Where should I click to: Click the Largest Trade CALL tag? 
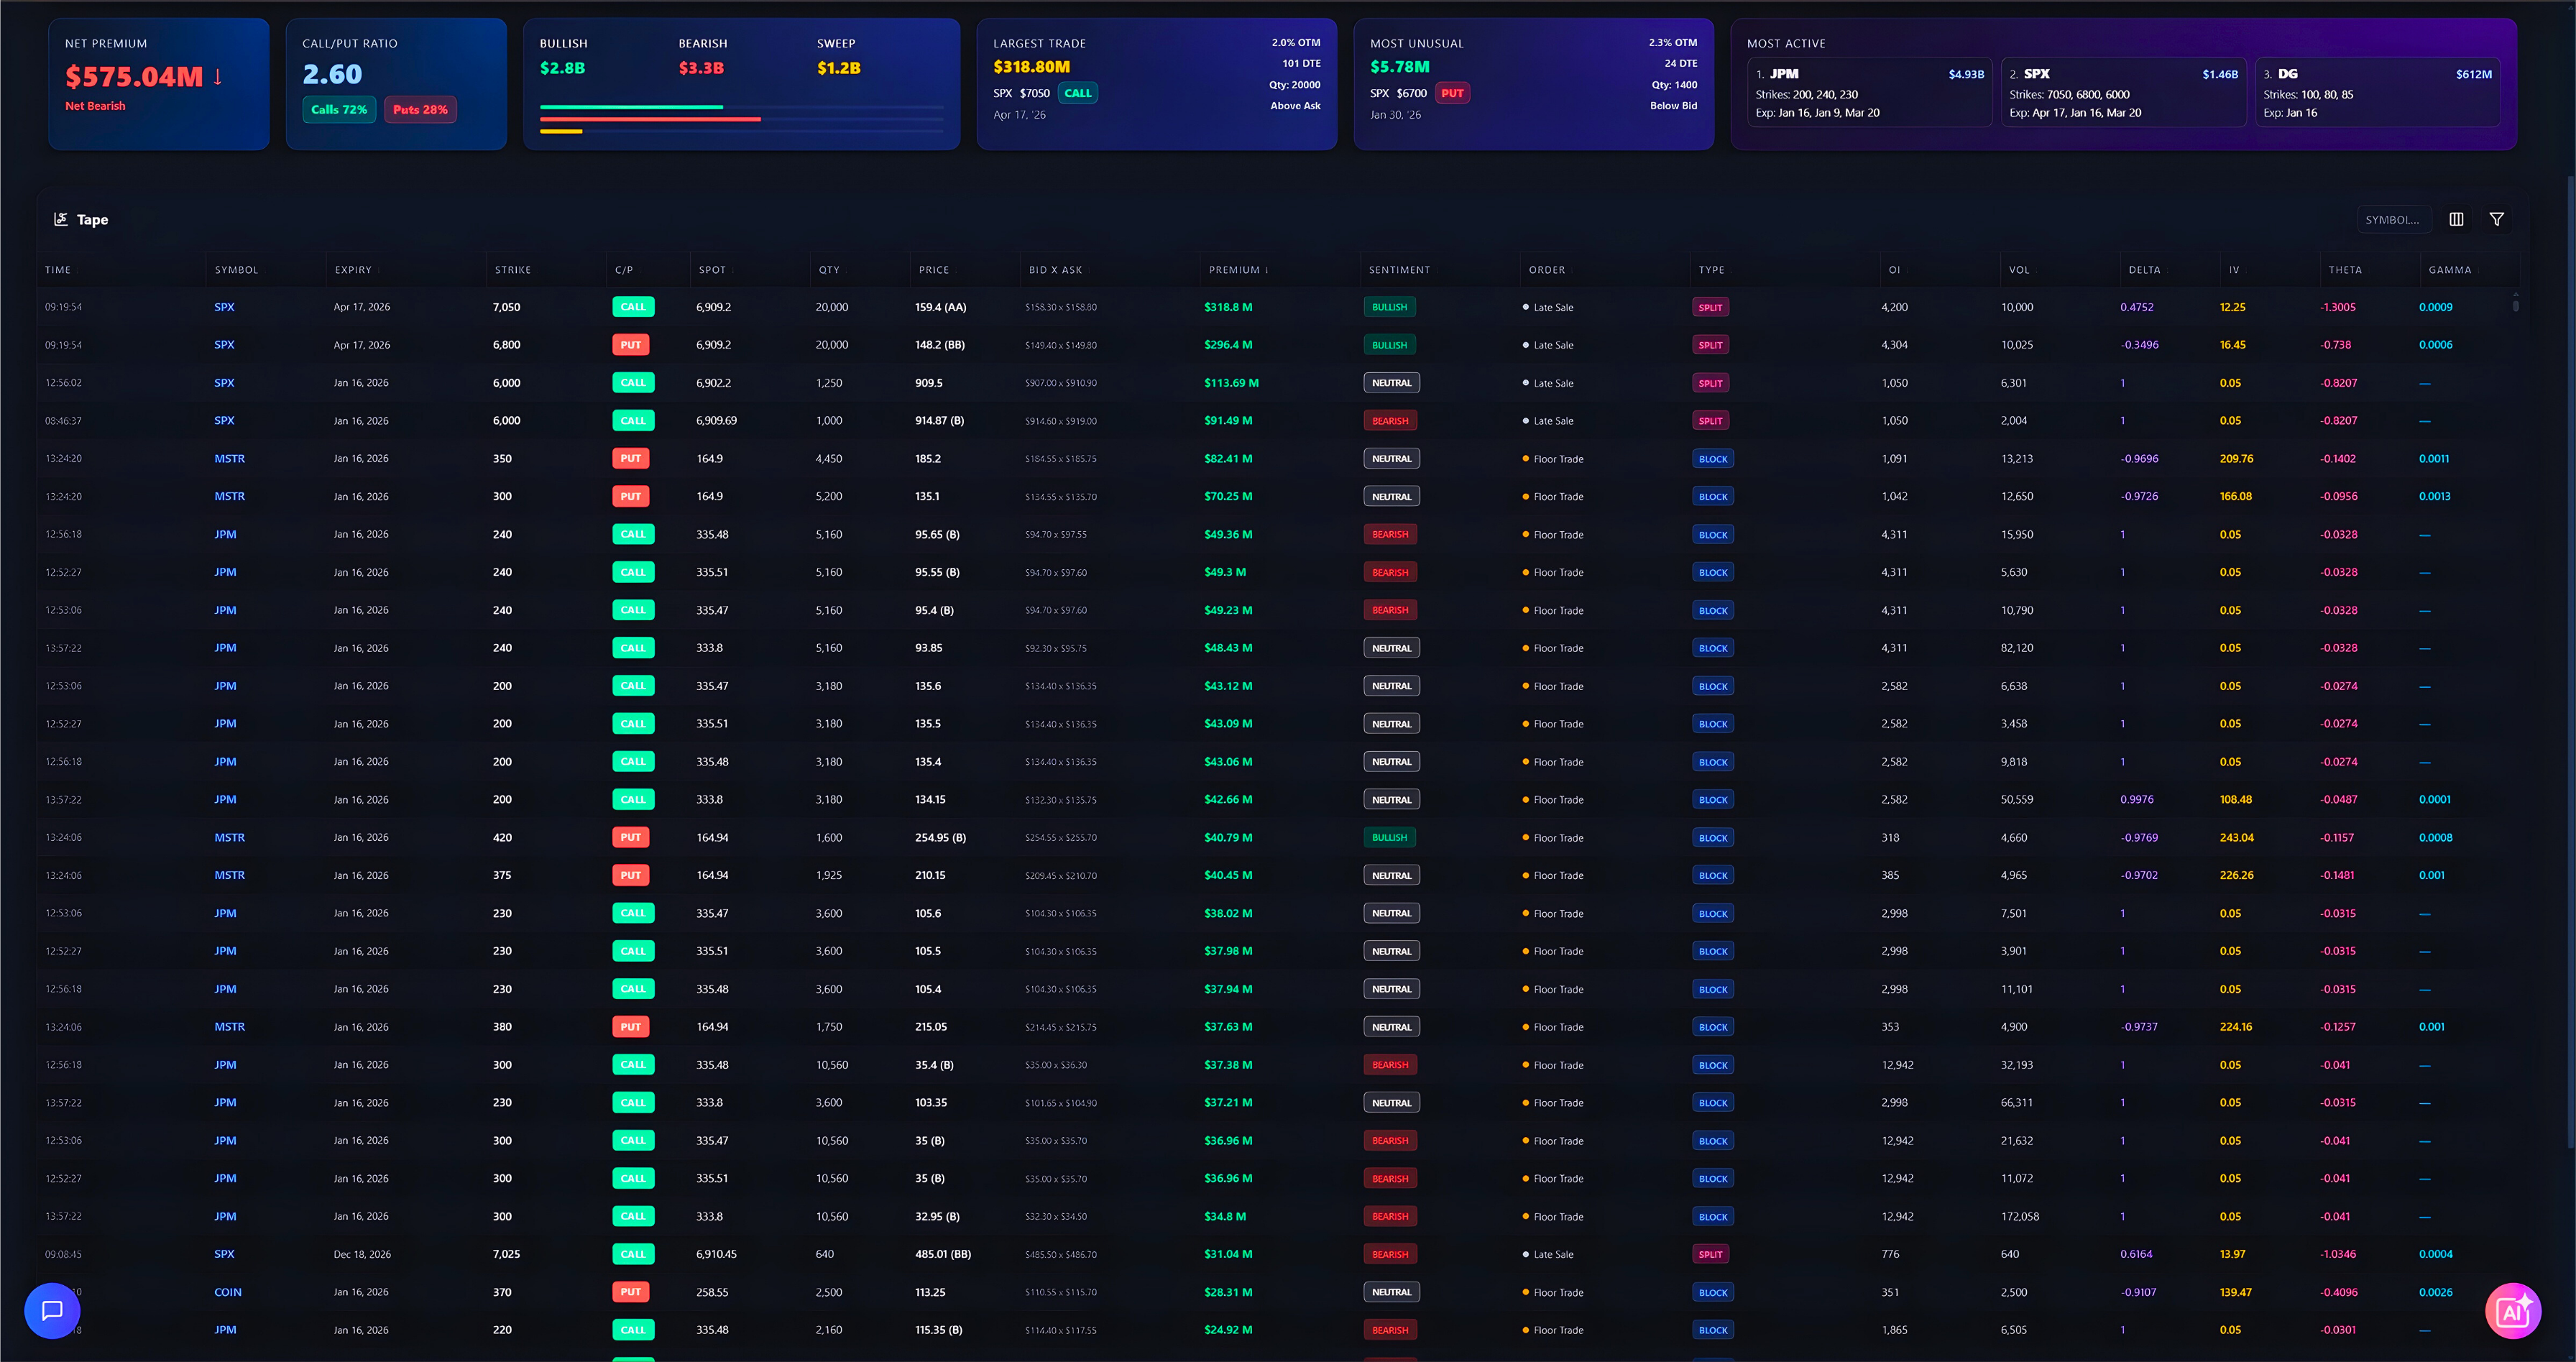[1078, 93]
